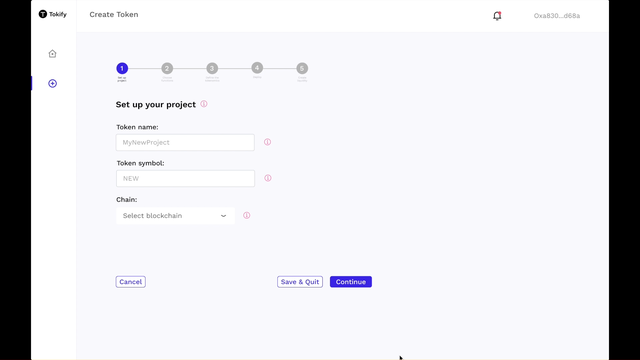640x360 pixels.
Task: Select the Create Token plus icon in sidebar
Action: (x=52, y=83)
